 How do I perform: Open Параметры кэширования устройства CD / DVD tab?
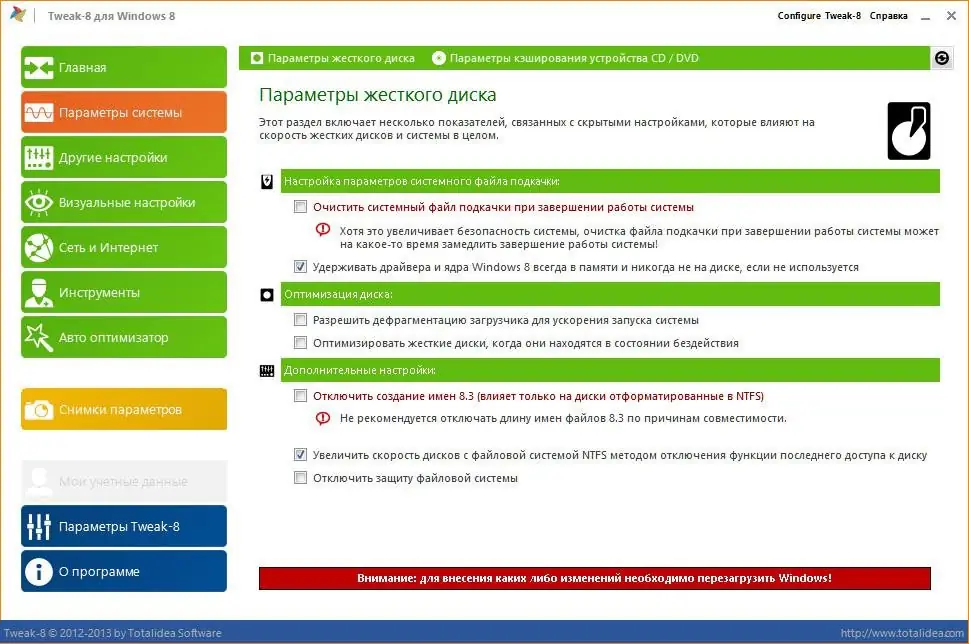(x=565, y=58)
